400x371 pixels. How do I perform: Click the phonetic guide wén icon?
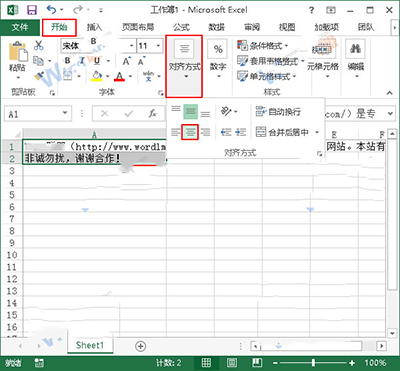tap(148, 76)
